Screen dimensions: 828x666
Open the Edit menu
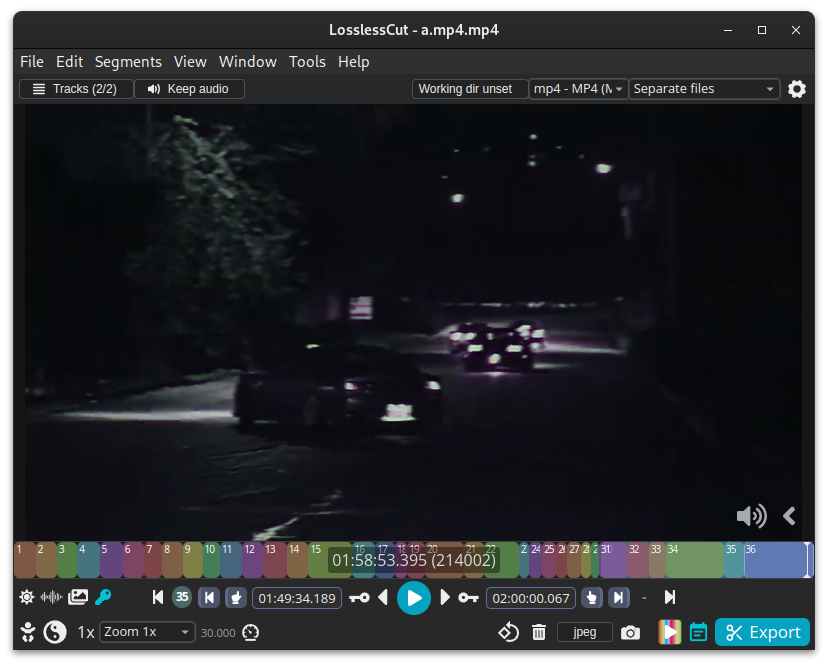(69, 62)
